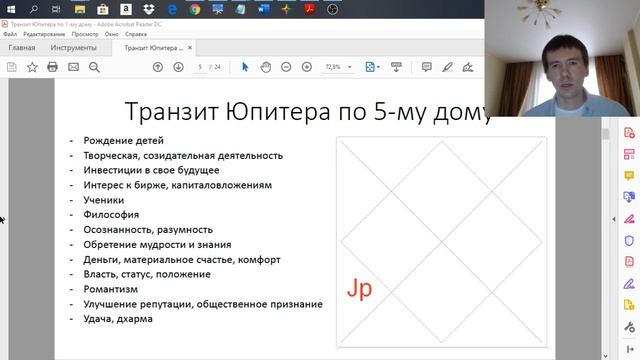The image size is (640, 360).
Task: Open the zoom percentage dropdown
Action: tap(350, 67)
